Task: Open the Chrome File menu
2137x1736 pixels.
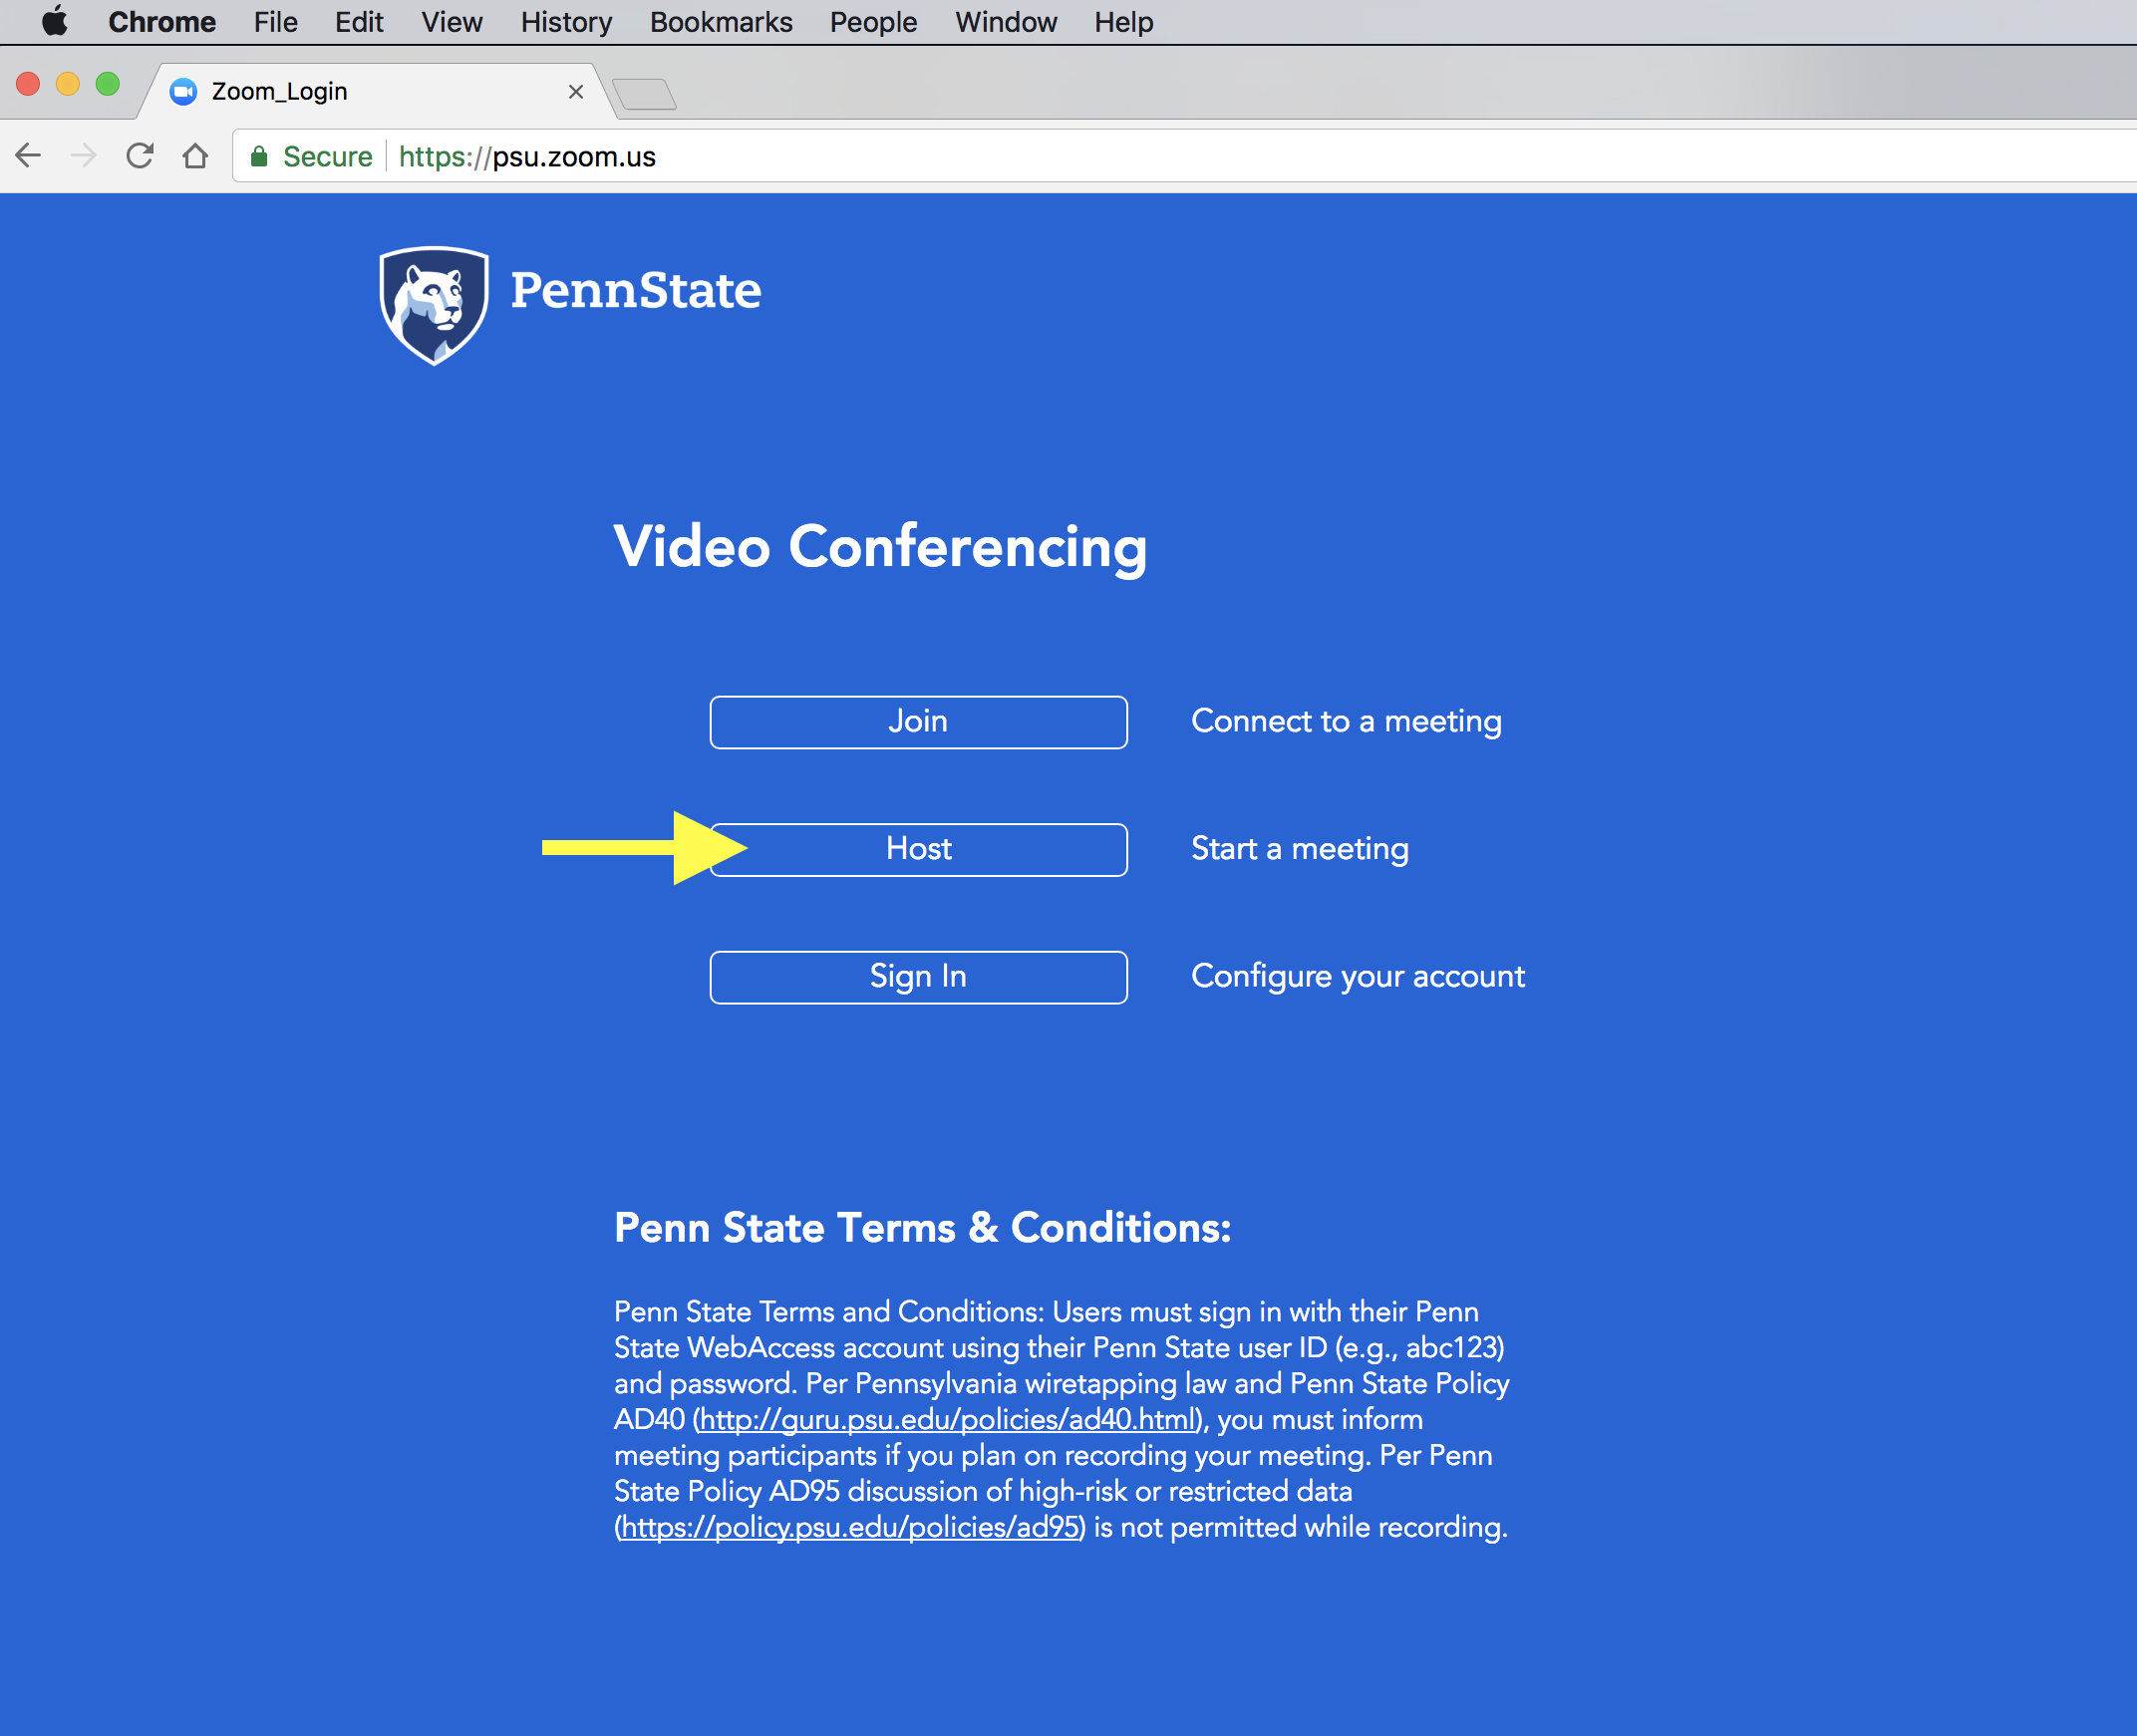Action: click(275, 21)
